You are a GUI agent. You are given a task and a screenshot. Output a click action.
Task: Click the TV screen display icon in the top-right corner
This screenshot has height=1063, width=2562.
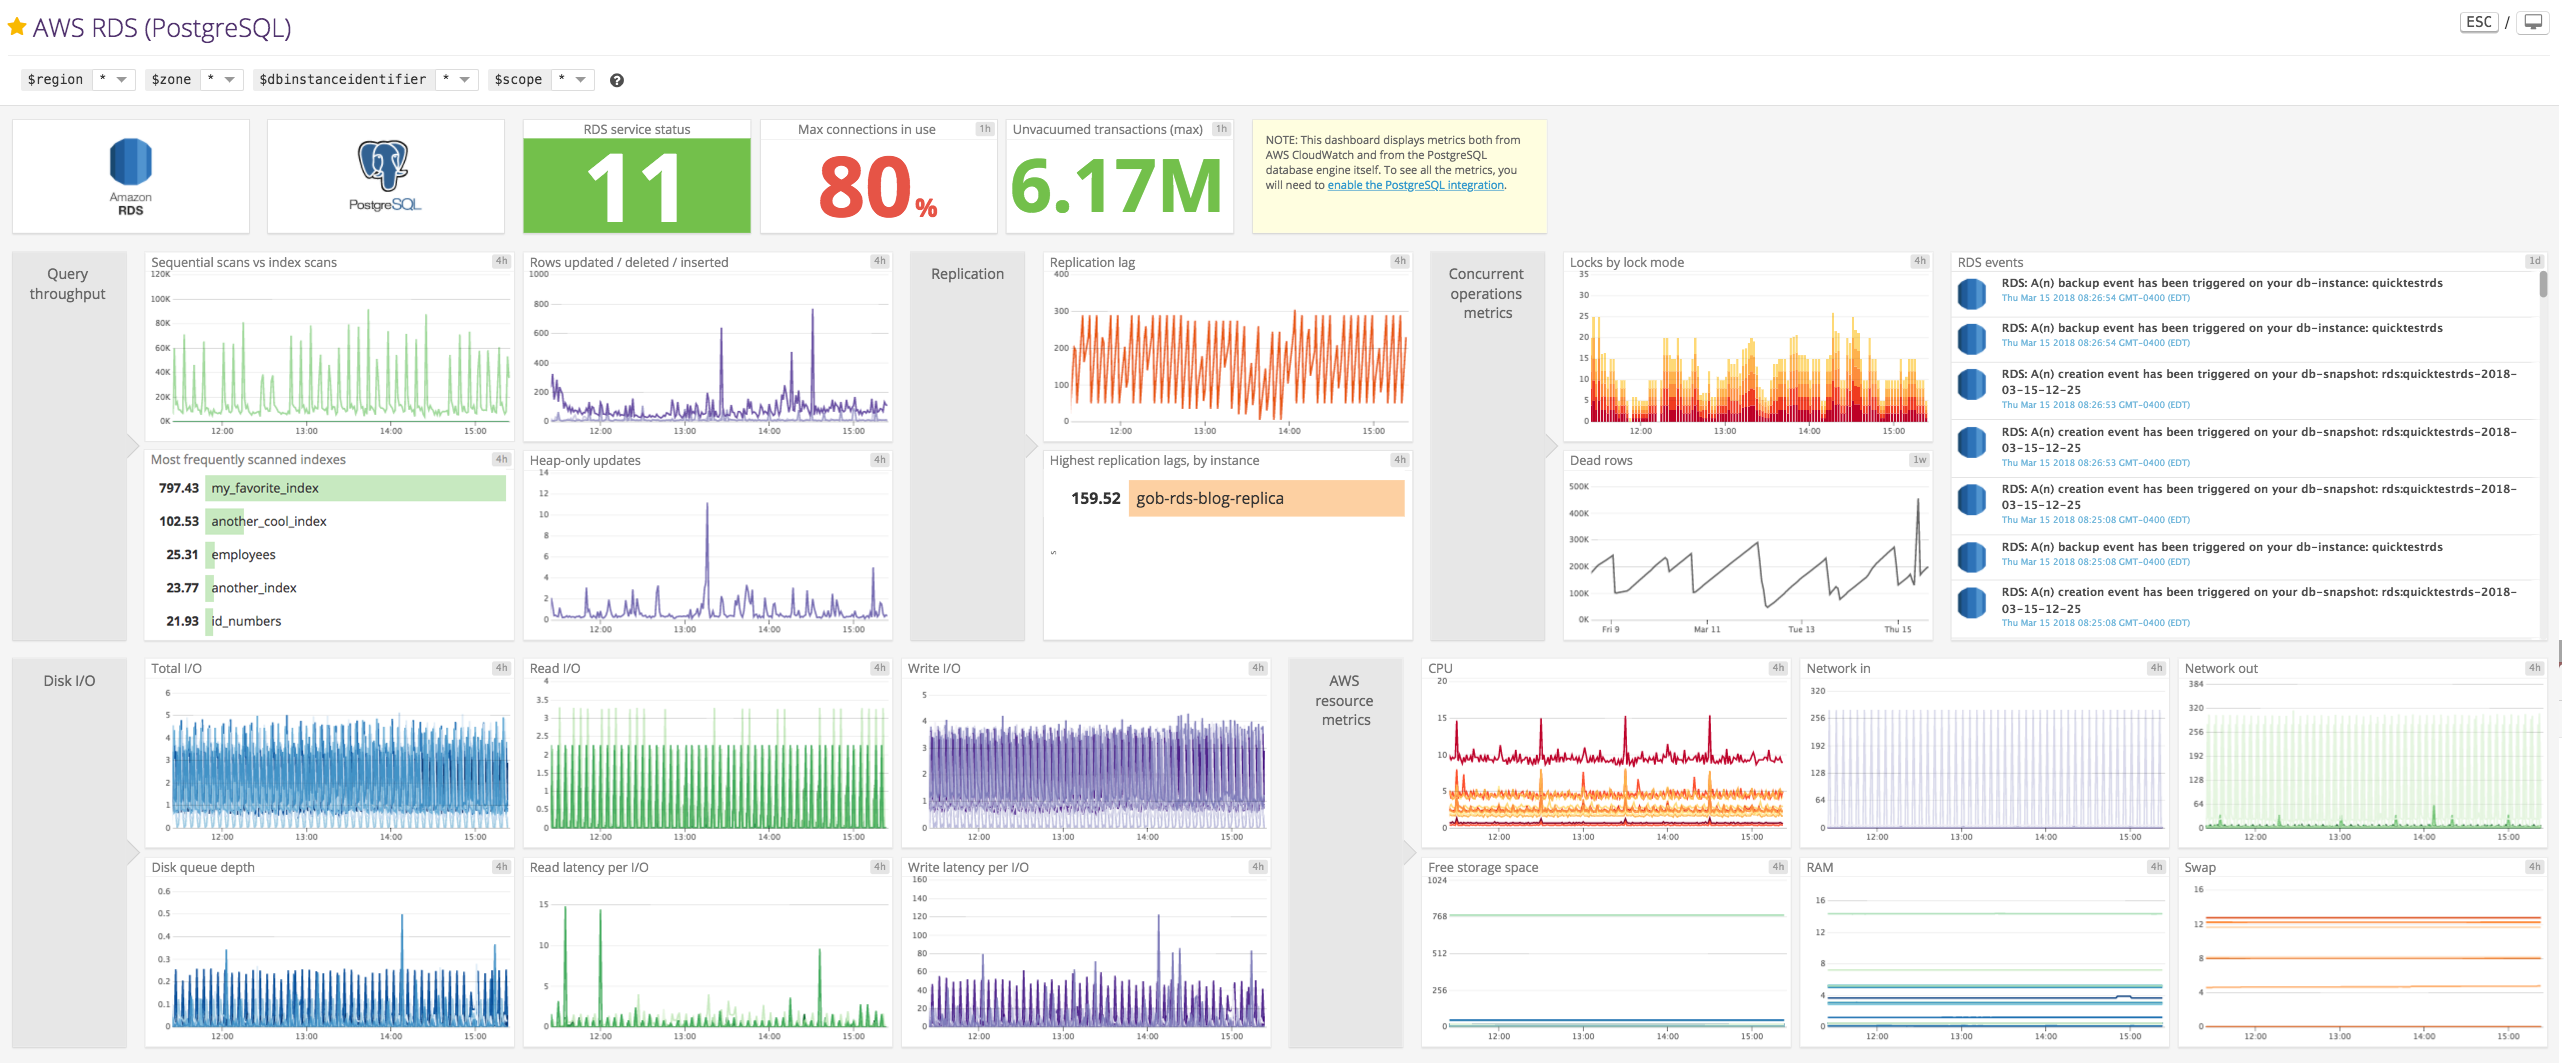click(x=2533, y=21)
